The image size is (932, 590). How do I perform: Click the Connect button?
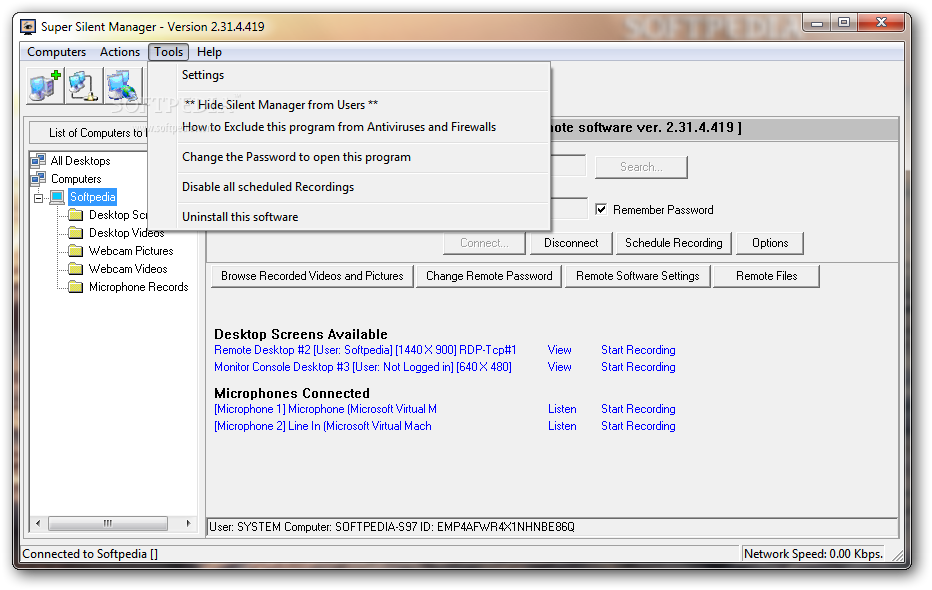[x=484, y=243]
